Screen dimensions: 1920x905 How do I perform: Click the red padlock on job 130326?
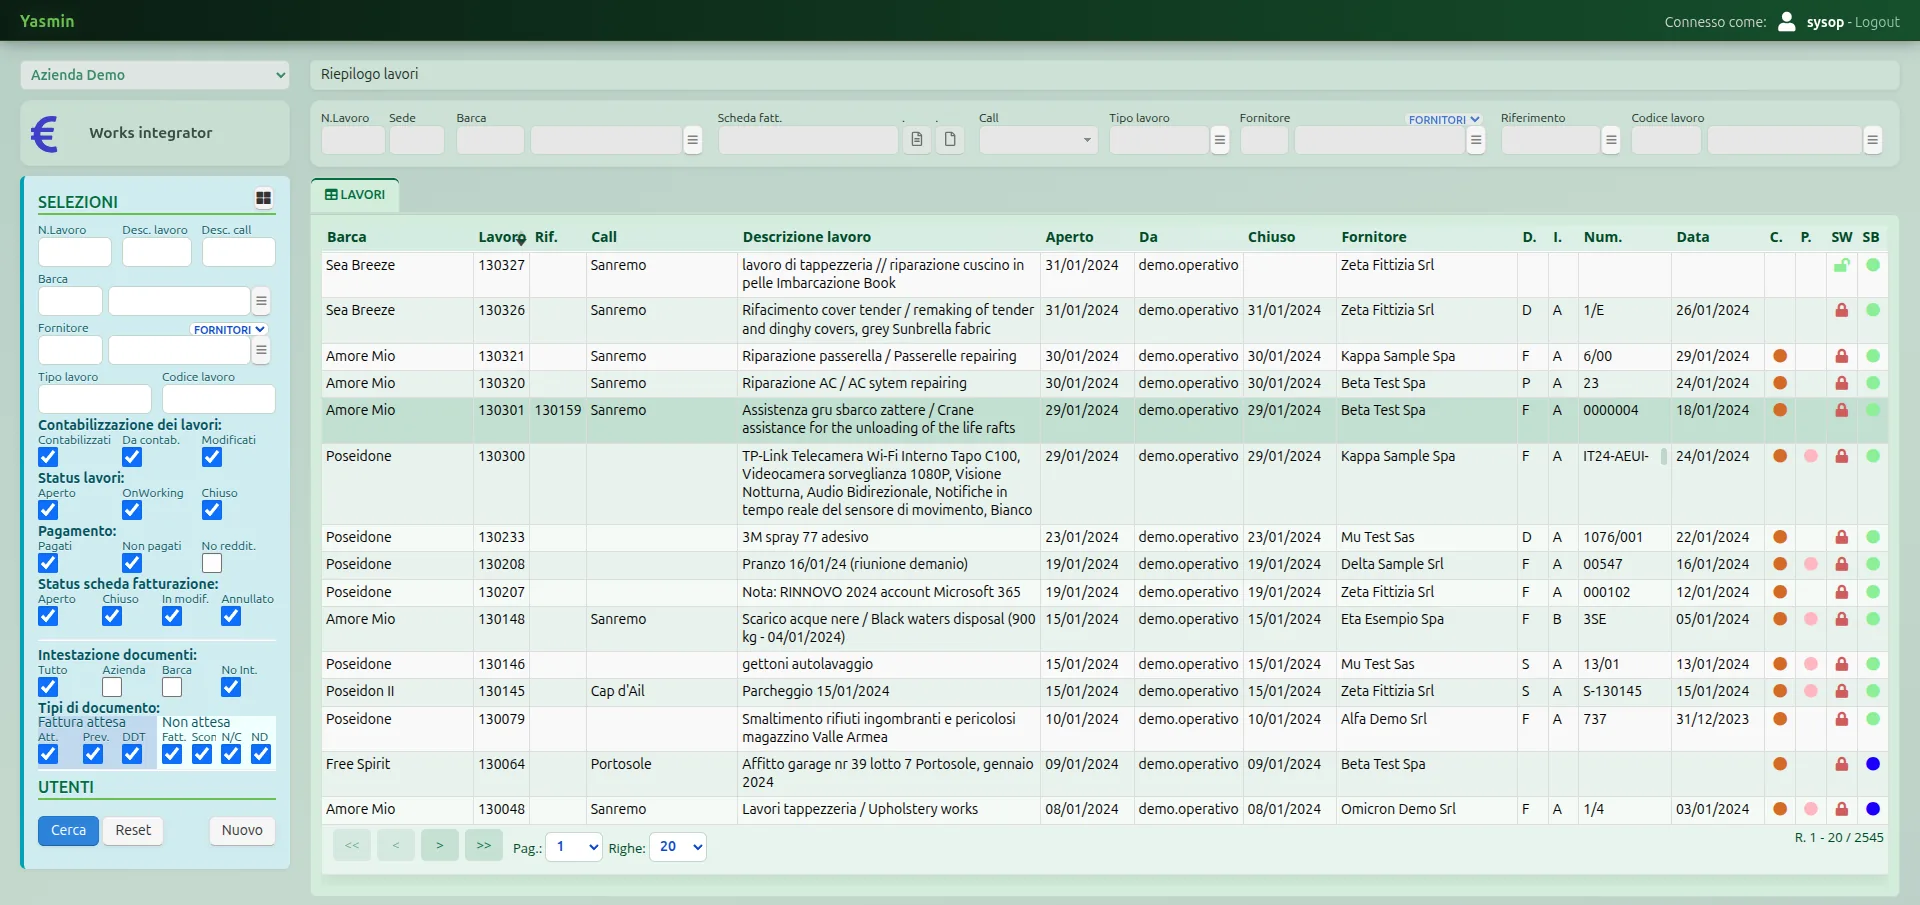(1841, 310)
